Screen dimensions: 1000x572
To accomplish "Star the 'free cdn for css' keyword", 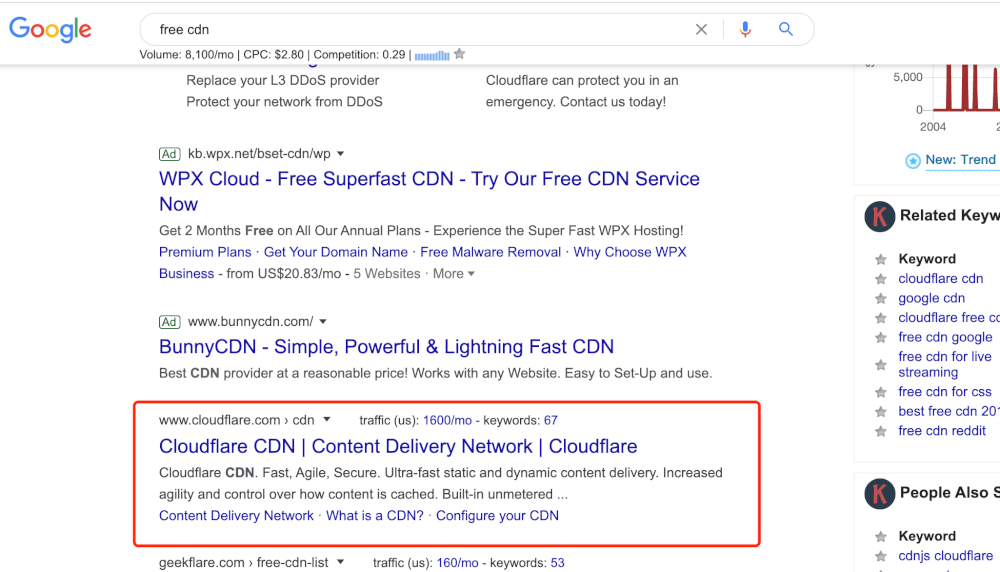I will (881, 392).
